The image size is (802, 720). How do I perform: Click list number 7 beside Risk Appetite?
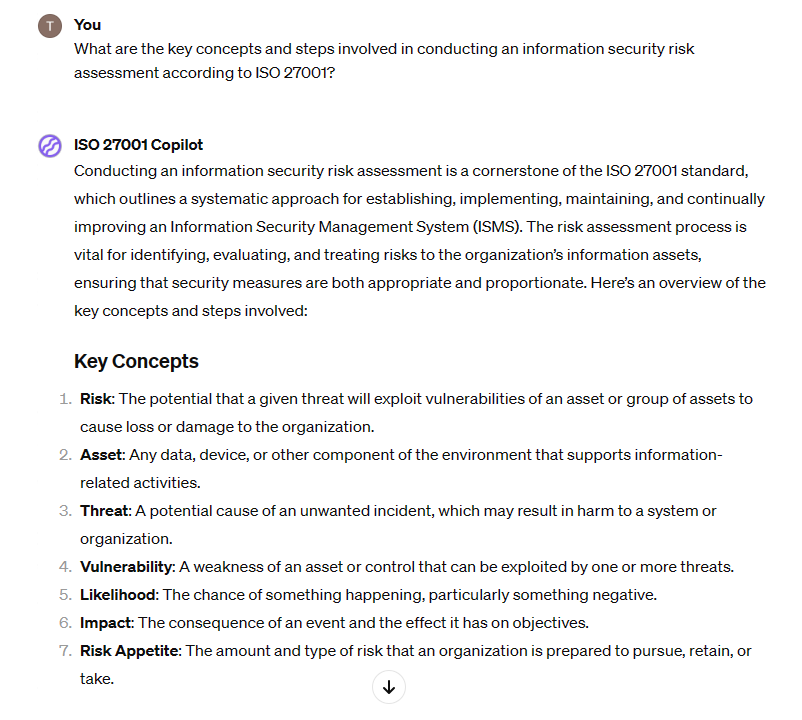click(x=65, y=651)
